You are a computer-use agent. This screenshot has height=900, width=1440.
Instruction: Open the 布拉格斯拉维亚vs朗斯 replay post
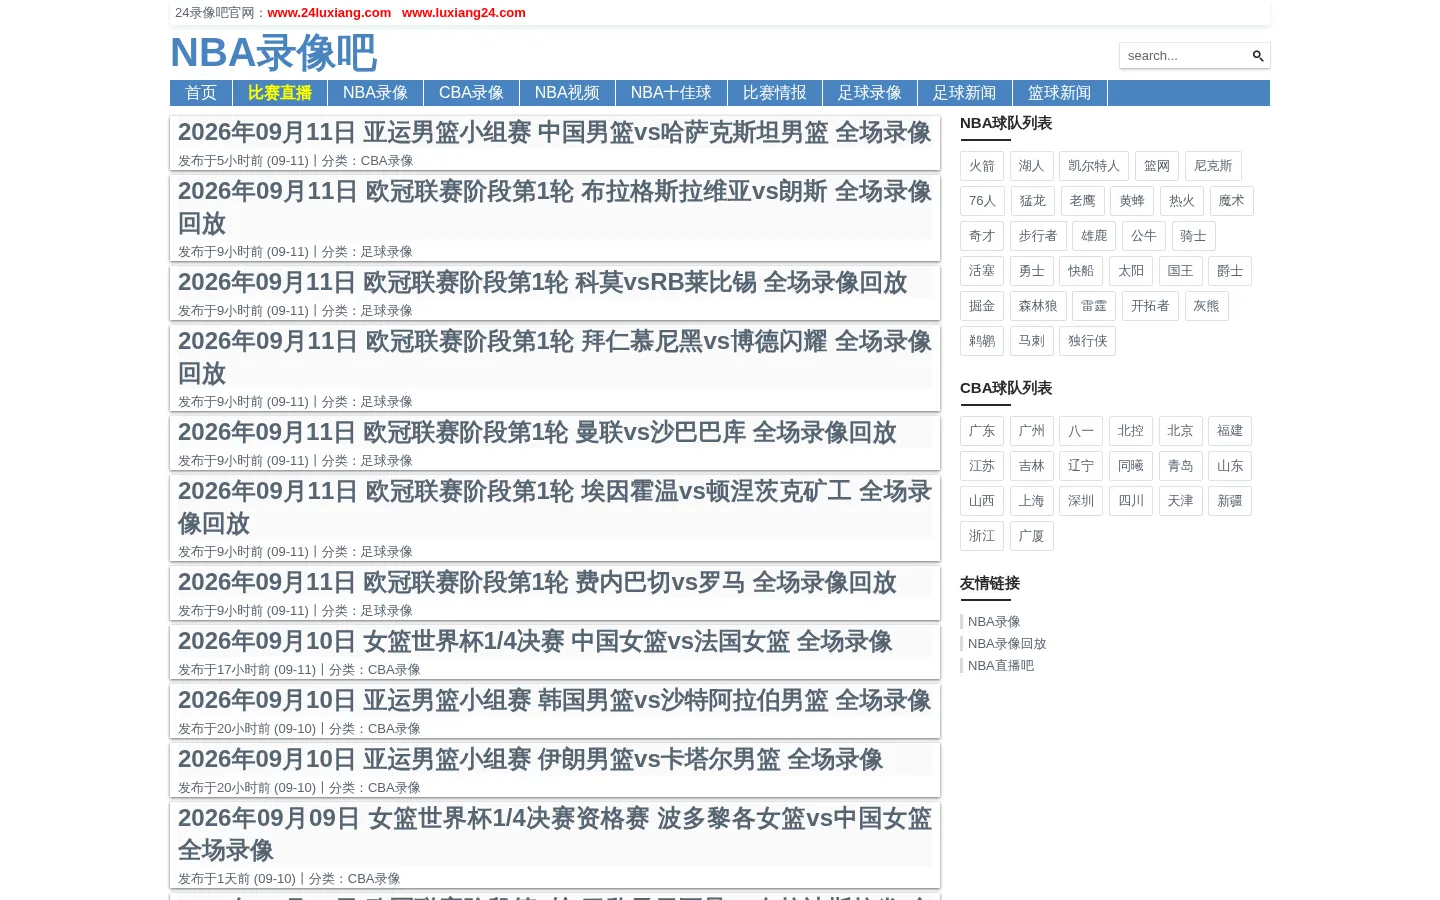pos(554,207)
